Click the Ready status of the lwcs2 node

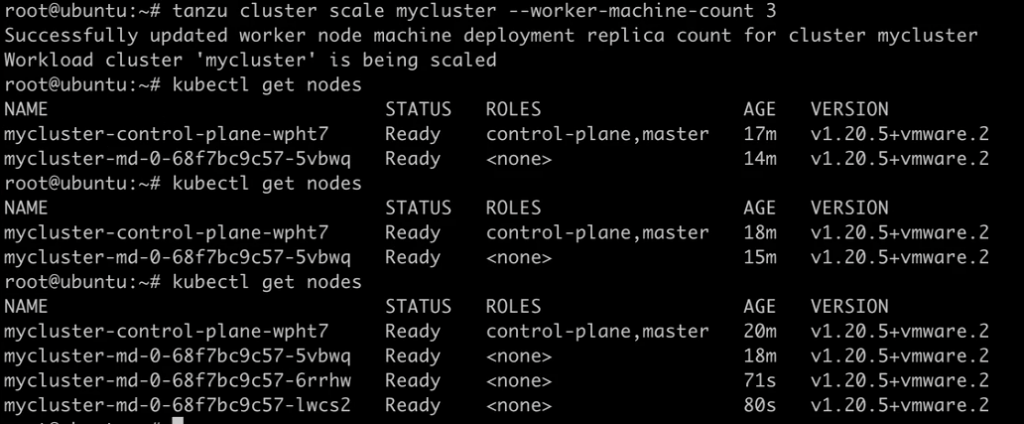tap(412, 405)
